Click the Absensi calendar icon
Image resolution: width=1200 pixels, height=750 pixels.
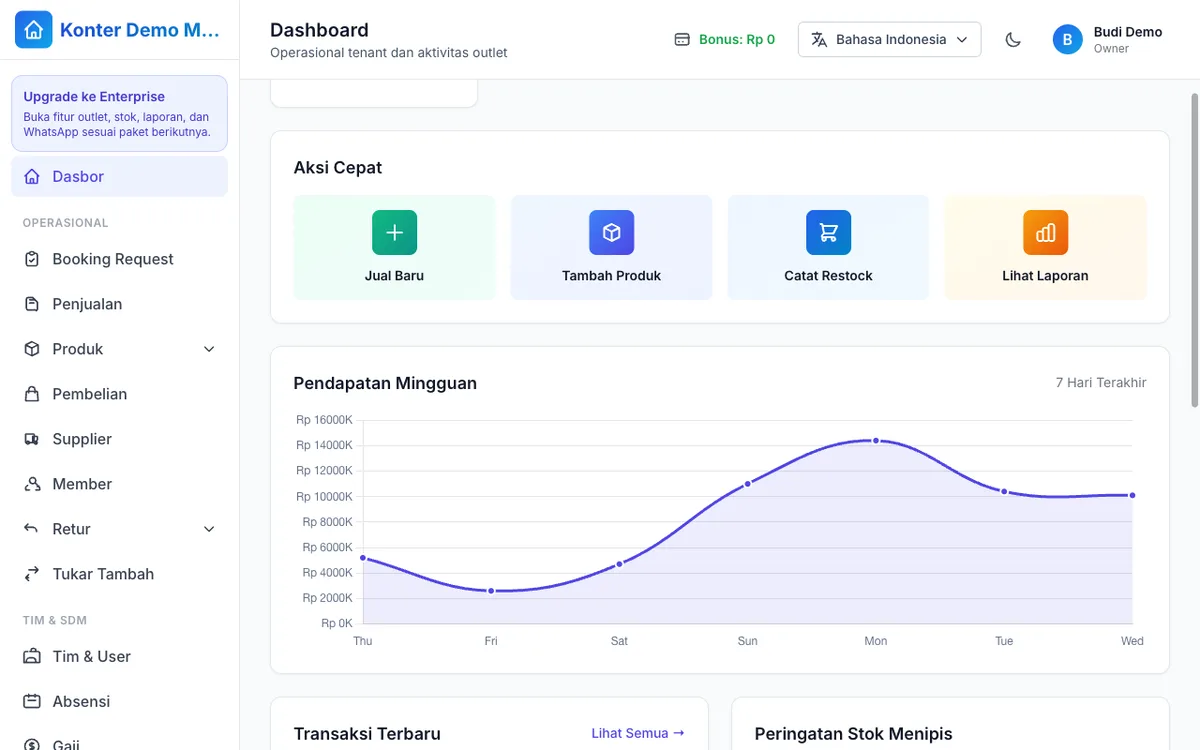point(32,702)
